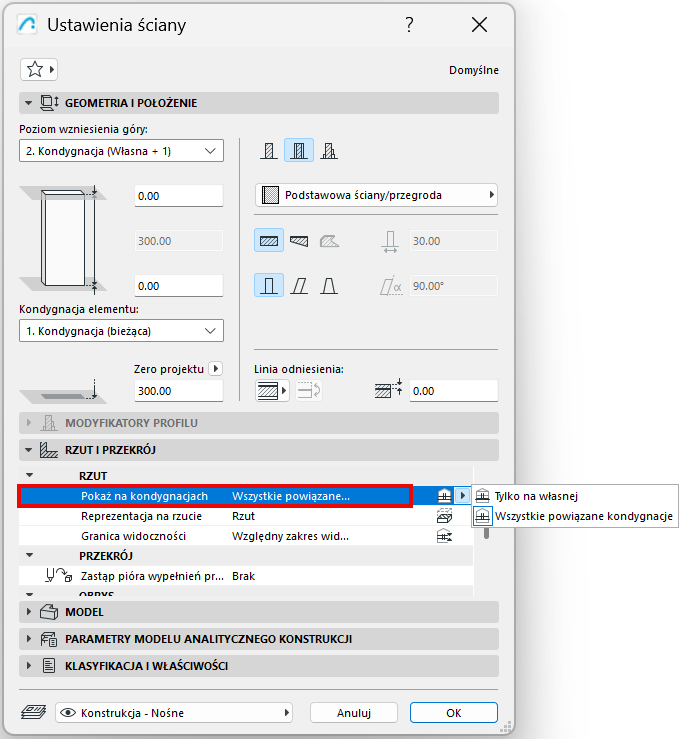This screenshot has height=739, width=681.
Task: Click the reference line offset icon
Action: [389, 389]
